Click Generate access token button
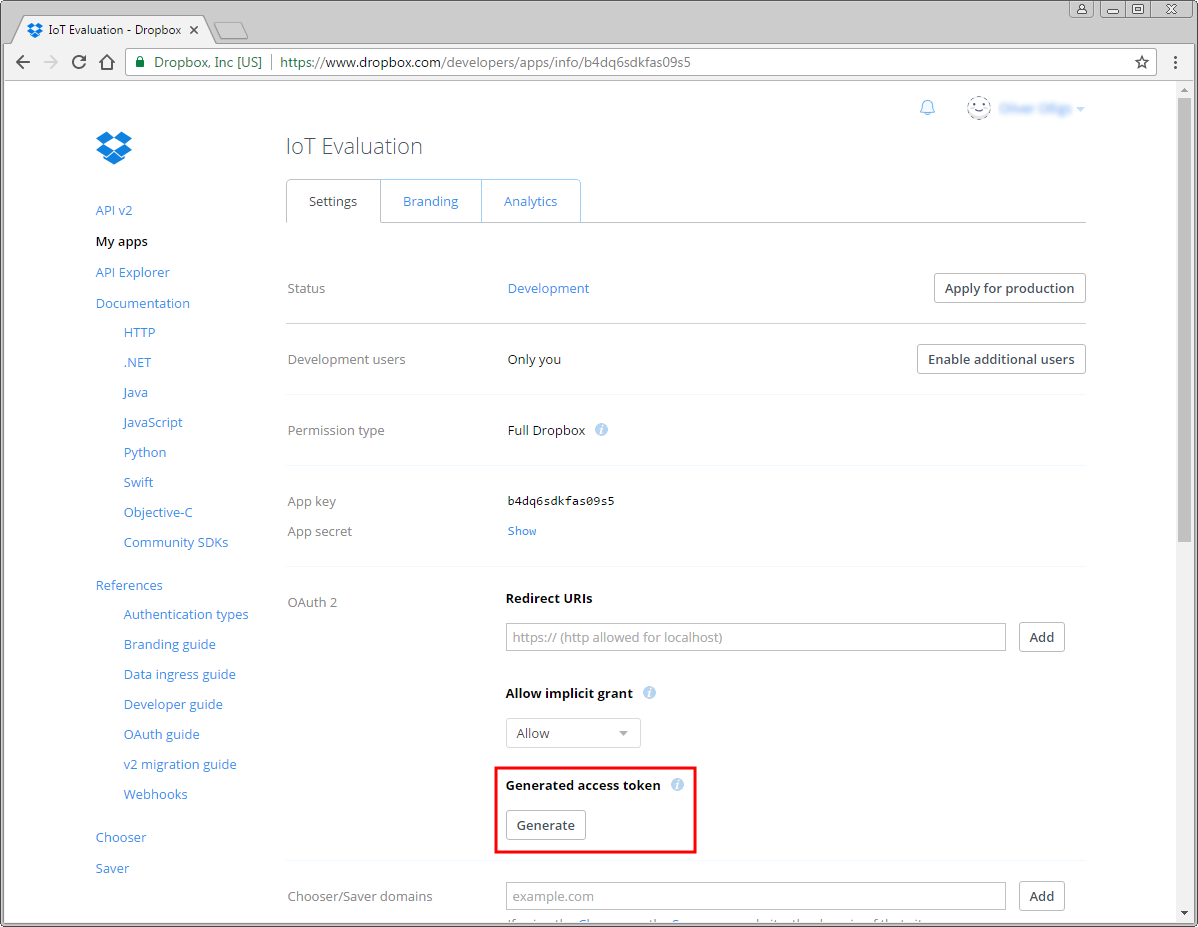 point(546,825)
